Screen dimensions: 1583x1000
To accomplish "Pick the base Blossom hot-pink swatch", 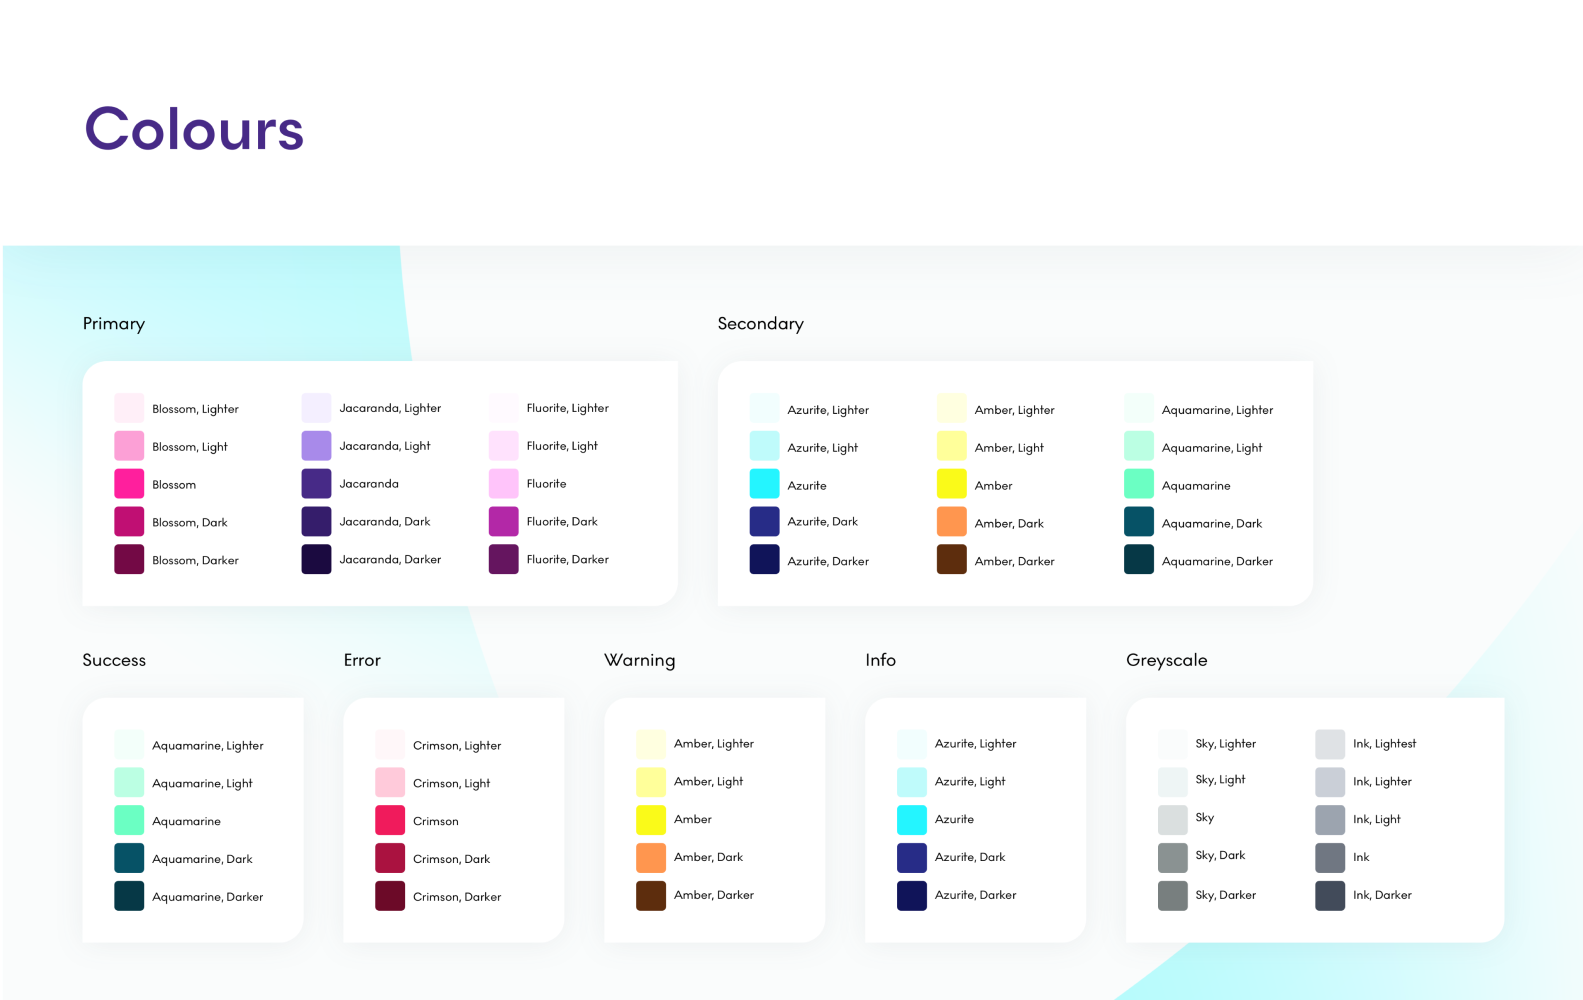I will point(129,484).
